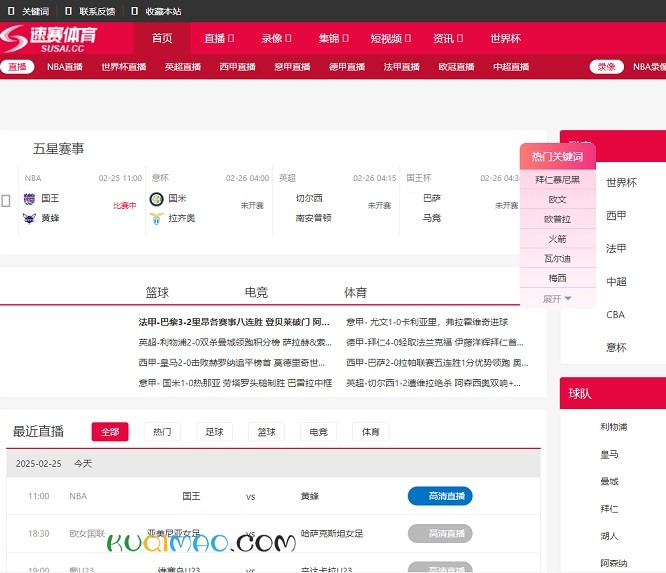Open the 中超直播 link
The height and width of the screenshot is (573, 666).
coord(511,67)
